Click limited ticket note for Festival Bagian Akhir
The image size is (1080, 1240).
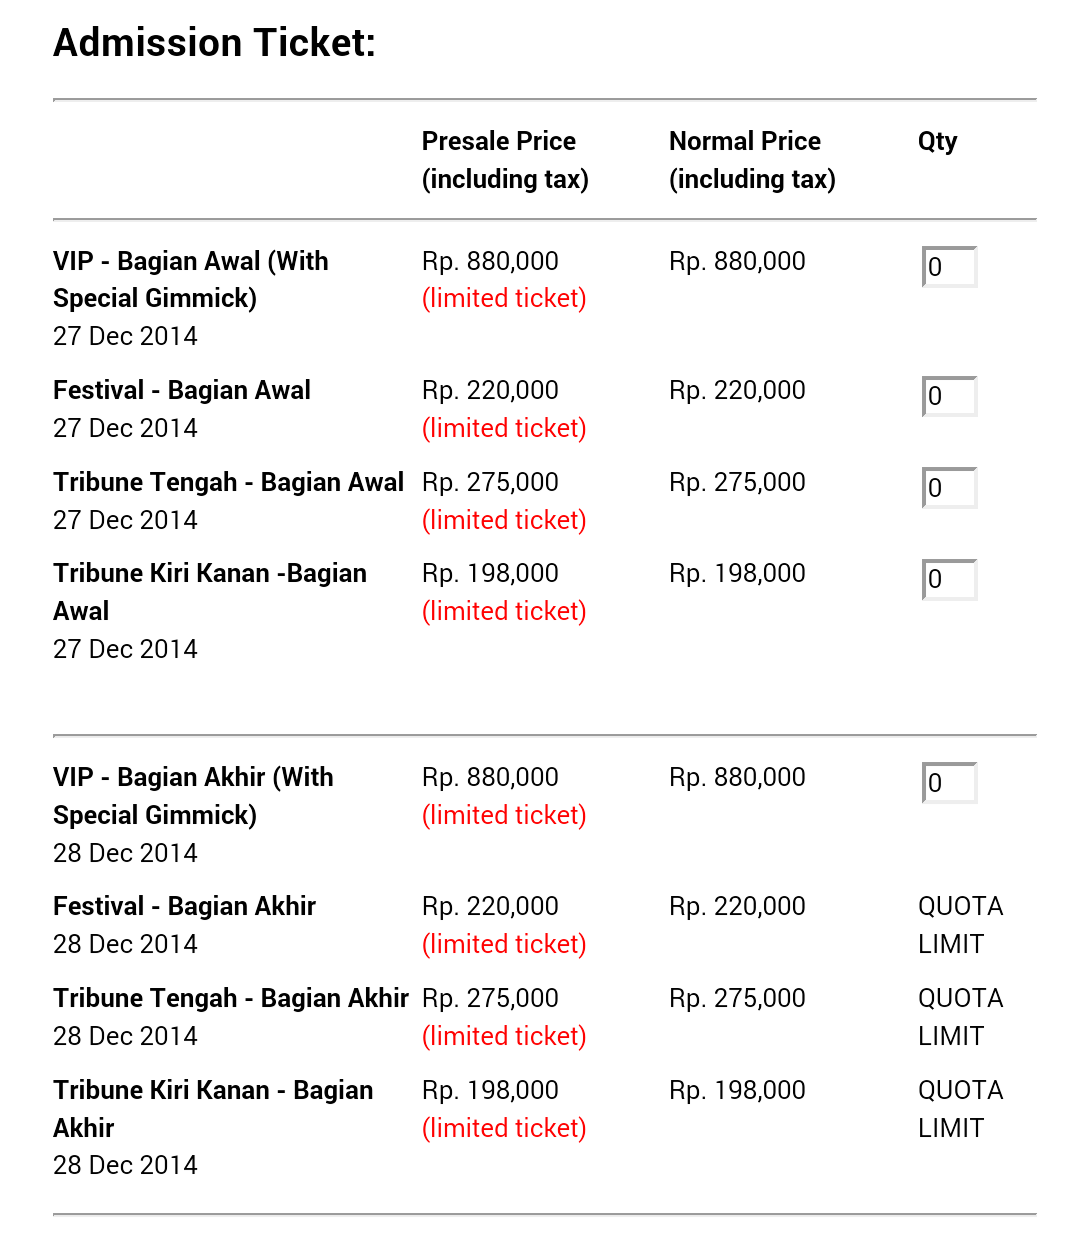pyautogui.click(x=504, y=944)
